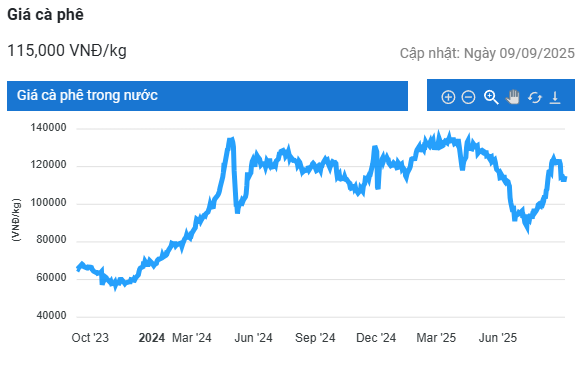The image size is (583, 365).
Task: Click the Mar '25 x-axis label
Action: 436,338
